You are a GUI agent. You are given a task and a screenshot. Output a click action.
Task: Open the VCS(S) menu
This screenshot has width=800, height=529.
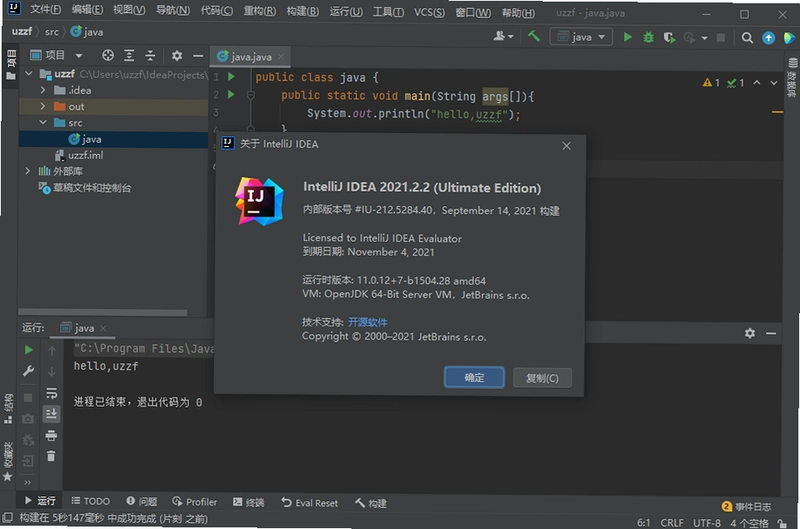pos(429,12)
